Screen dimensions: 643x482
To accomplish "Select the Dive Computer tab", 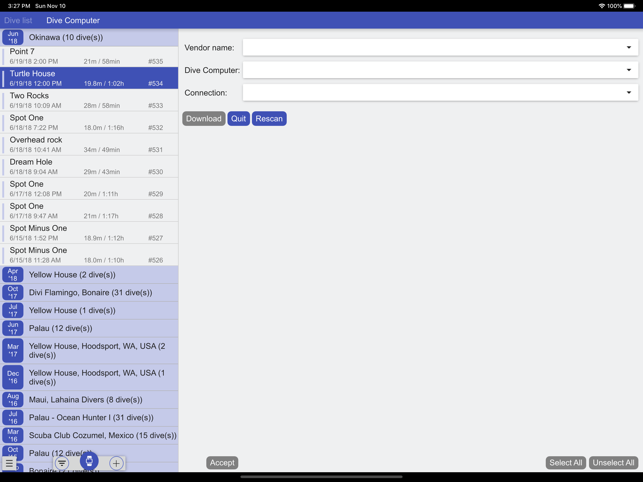I will coord(73,20).
